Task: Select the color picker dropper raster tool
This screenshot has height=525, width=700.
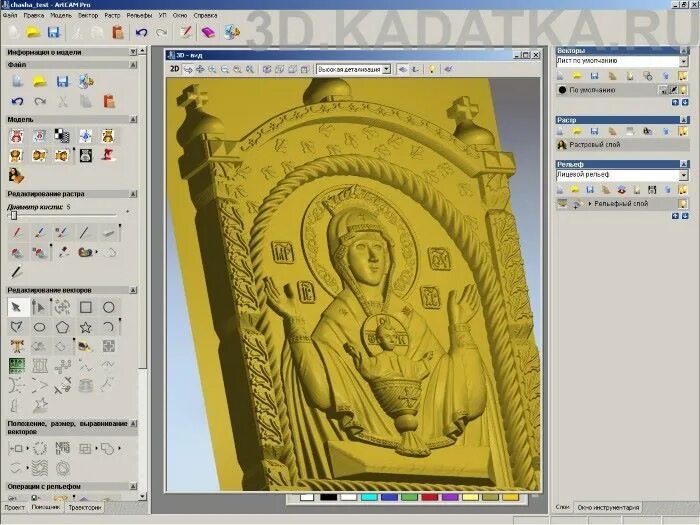Action: pos(63,253)
